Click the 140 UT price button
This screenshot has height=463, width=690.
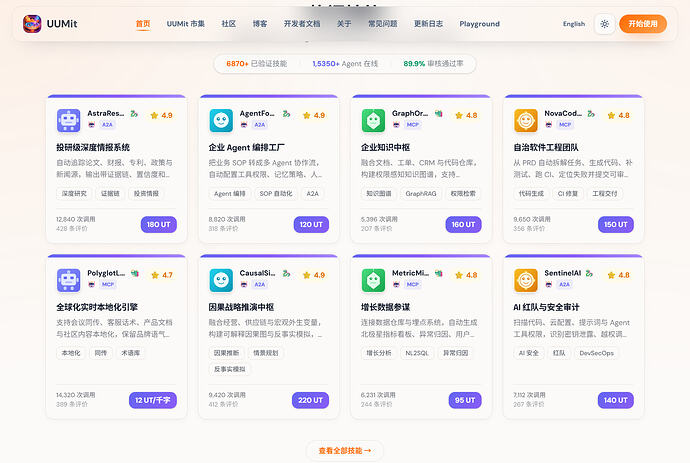(616, 400)
